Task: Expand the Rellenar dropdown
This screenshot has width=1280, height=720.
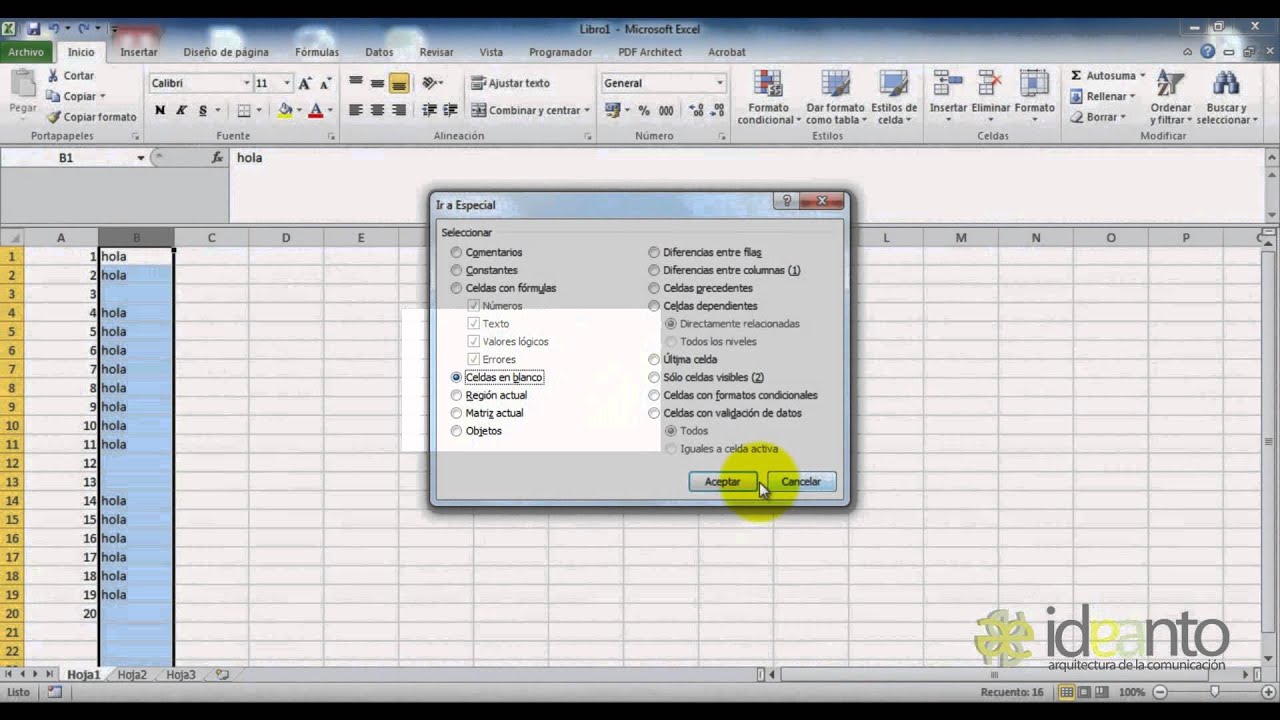Action: pyautogui.click(x=1132, y=97)
